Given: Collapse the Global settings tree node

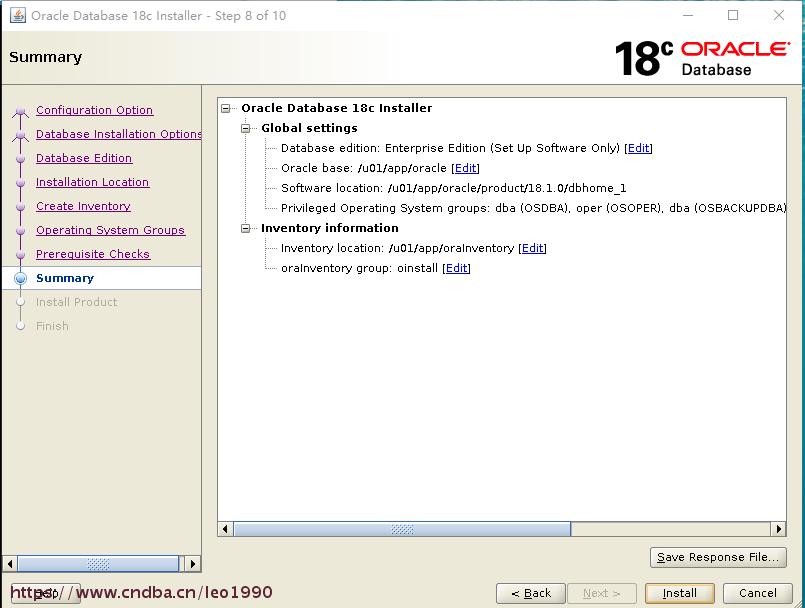Looking at the screenshot, I should tap(245, 128).
